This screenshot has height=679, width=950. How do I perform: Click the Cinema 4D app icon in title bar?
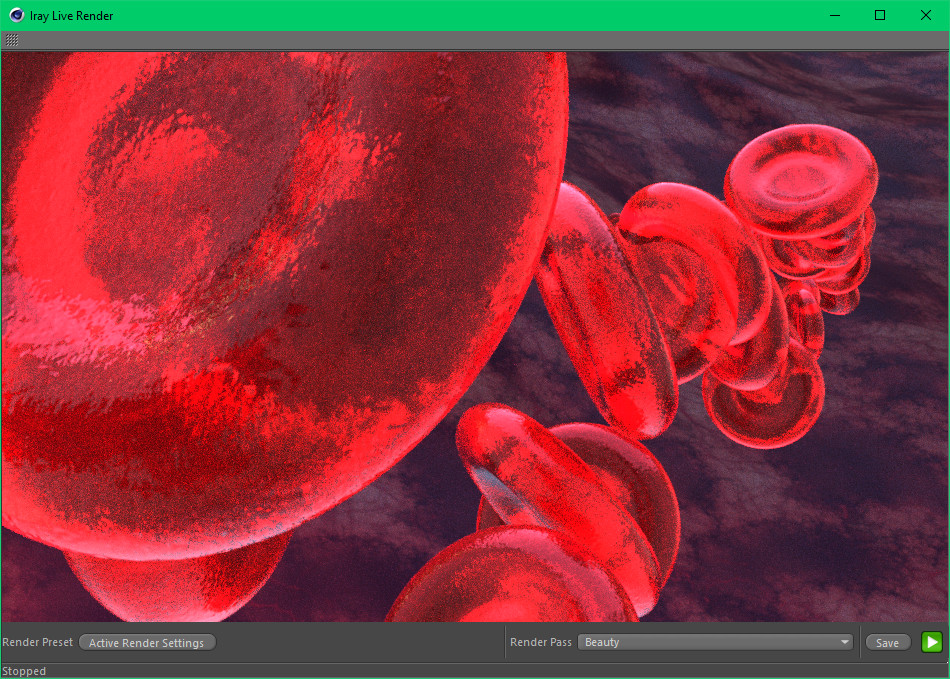pyautogui.click(x=16, y=15)
